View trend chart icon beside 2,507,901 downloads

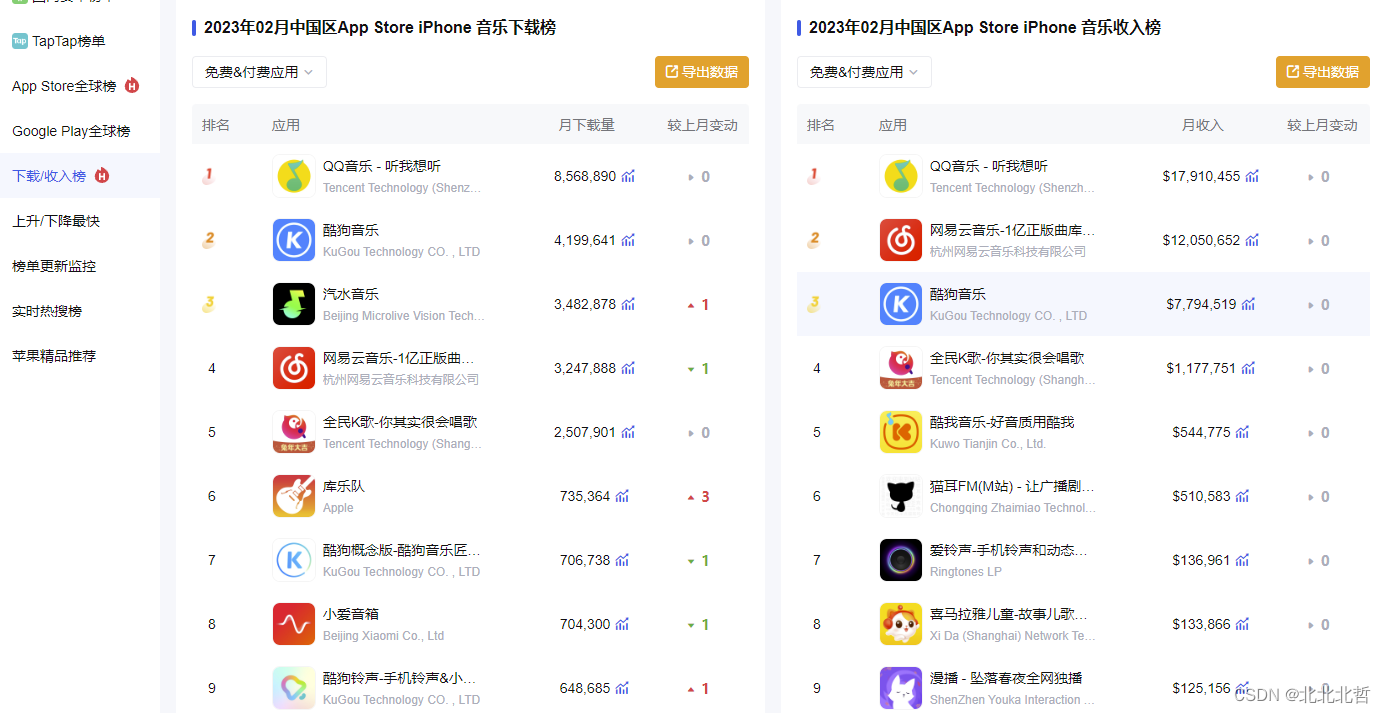(628, 432)
